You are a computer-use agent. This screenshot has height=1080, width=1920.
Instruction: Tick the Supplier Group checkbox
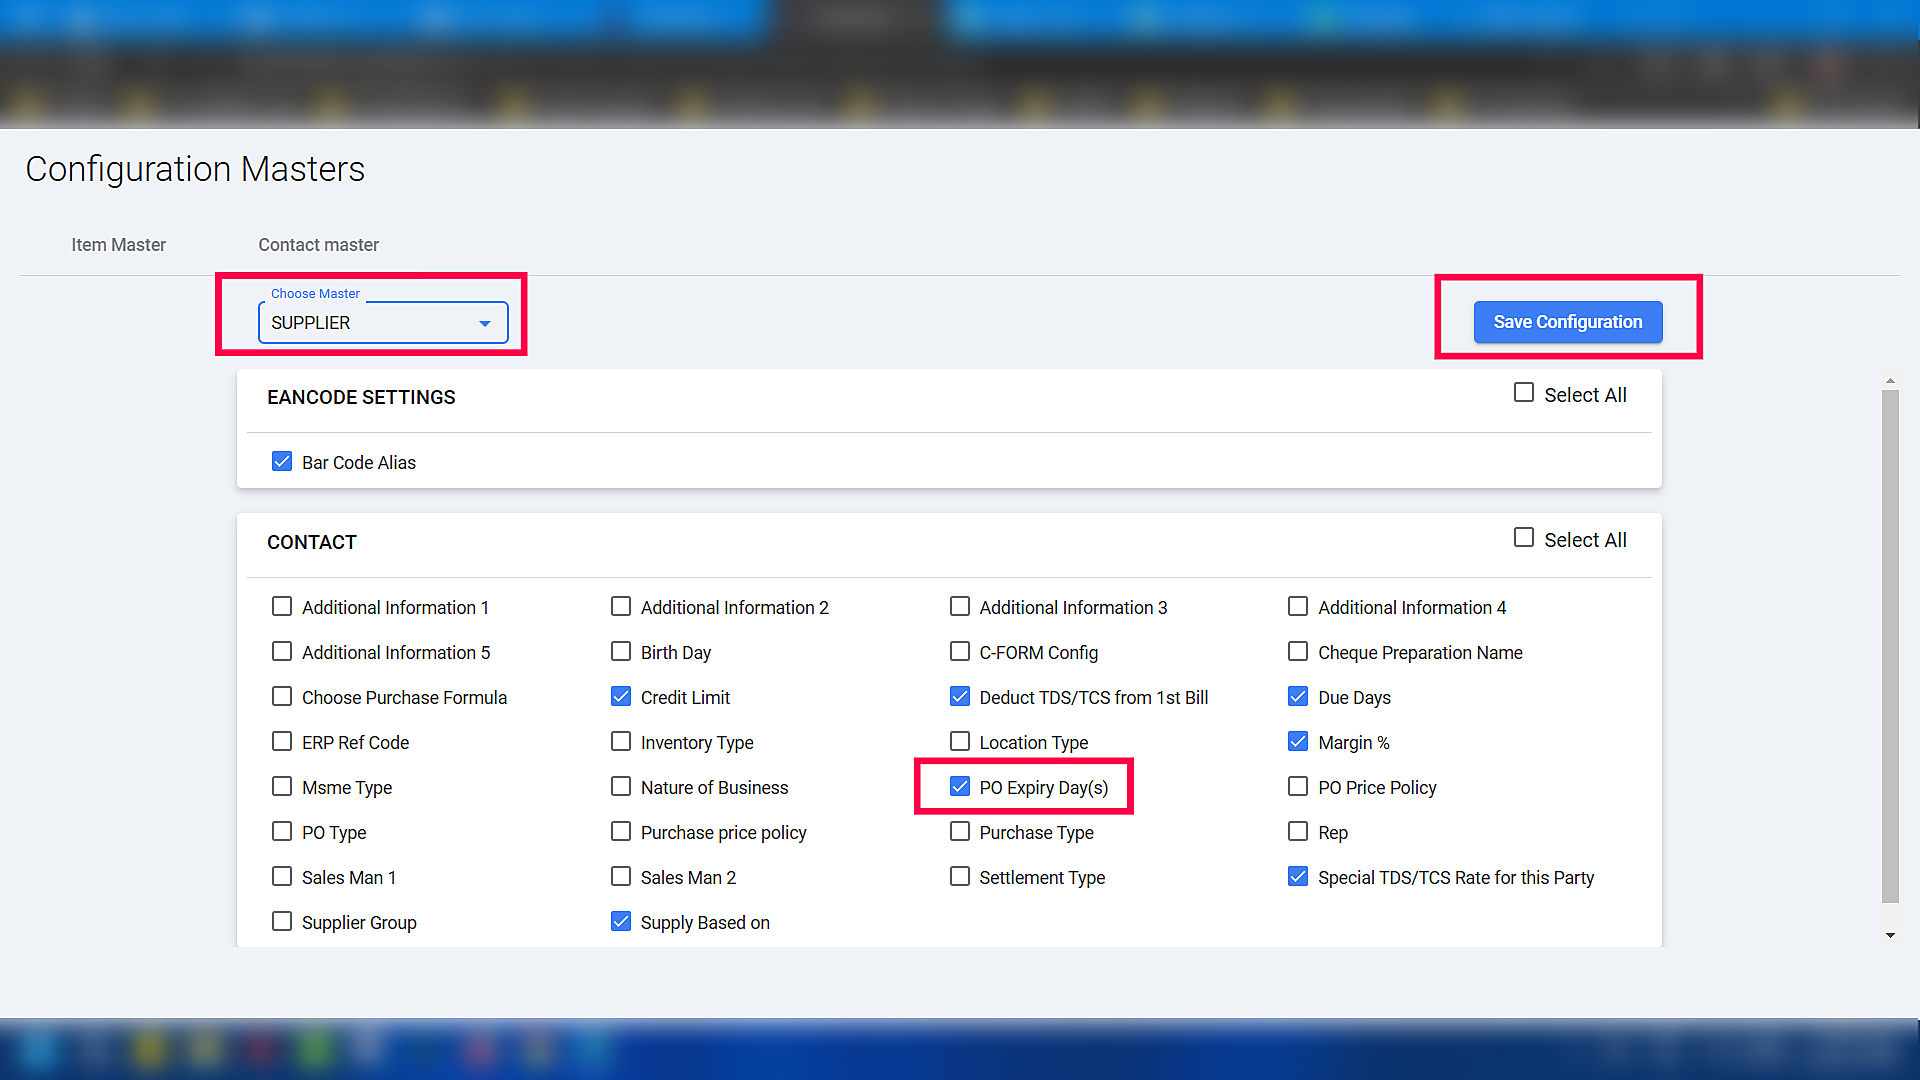point(282,922)
